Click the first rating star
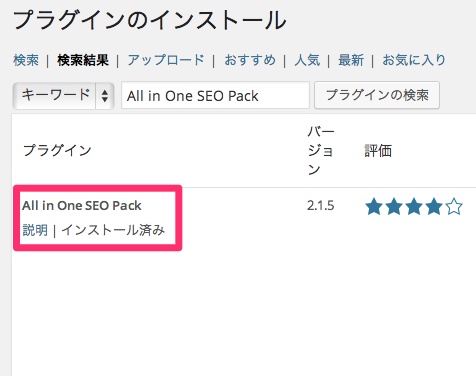476x376 pixels. (374, 206)
